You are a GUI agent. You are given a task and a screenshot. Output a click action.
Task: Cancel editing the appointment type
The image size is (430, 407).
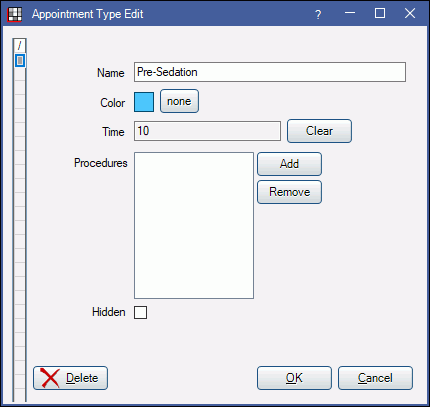(x=375, y=378)
